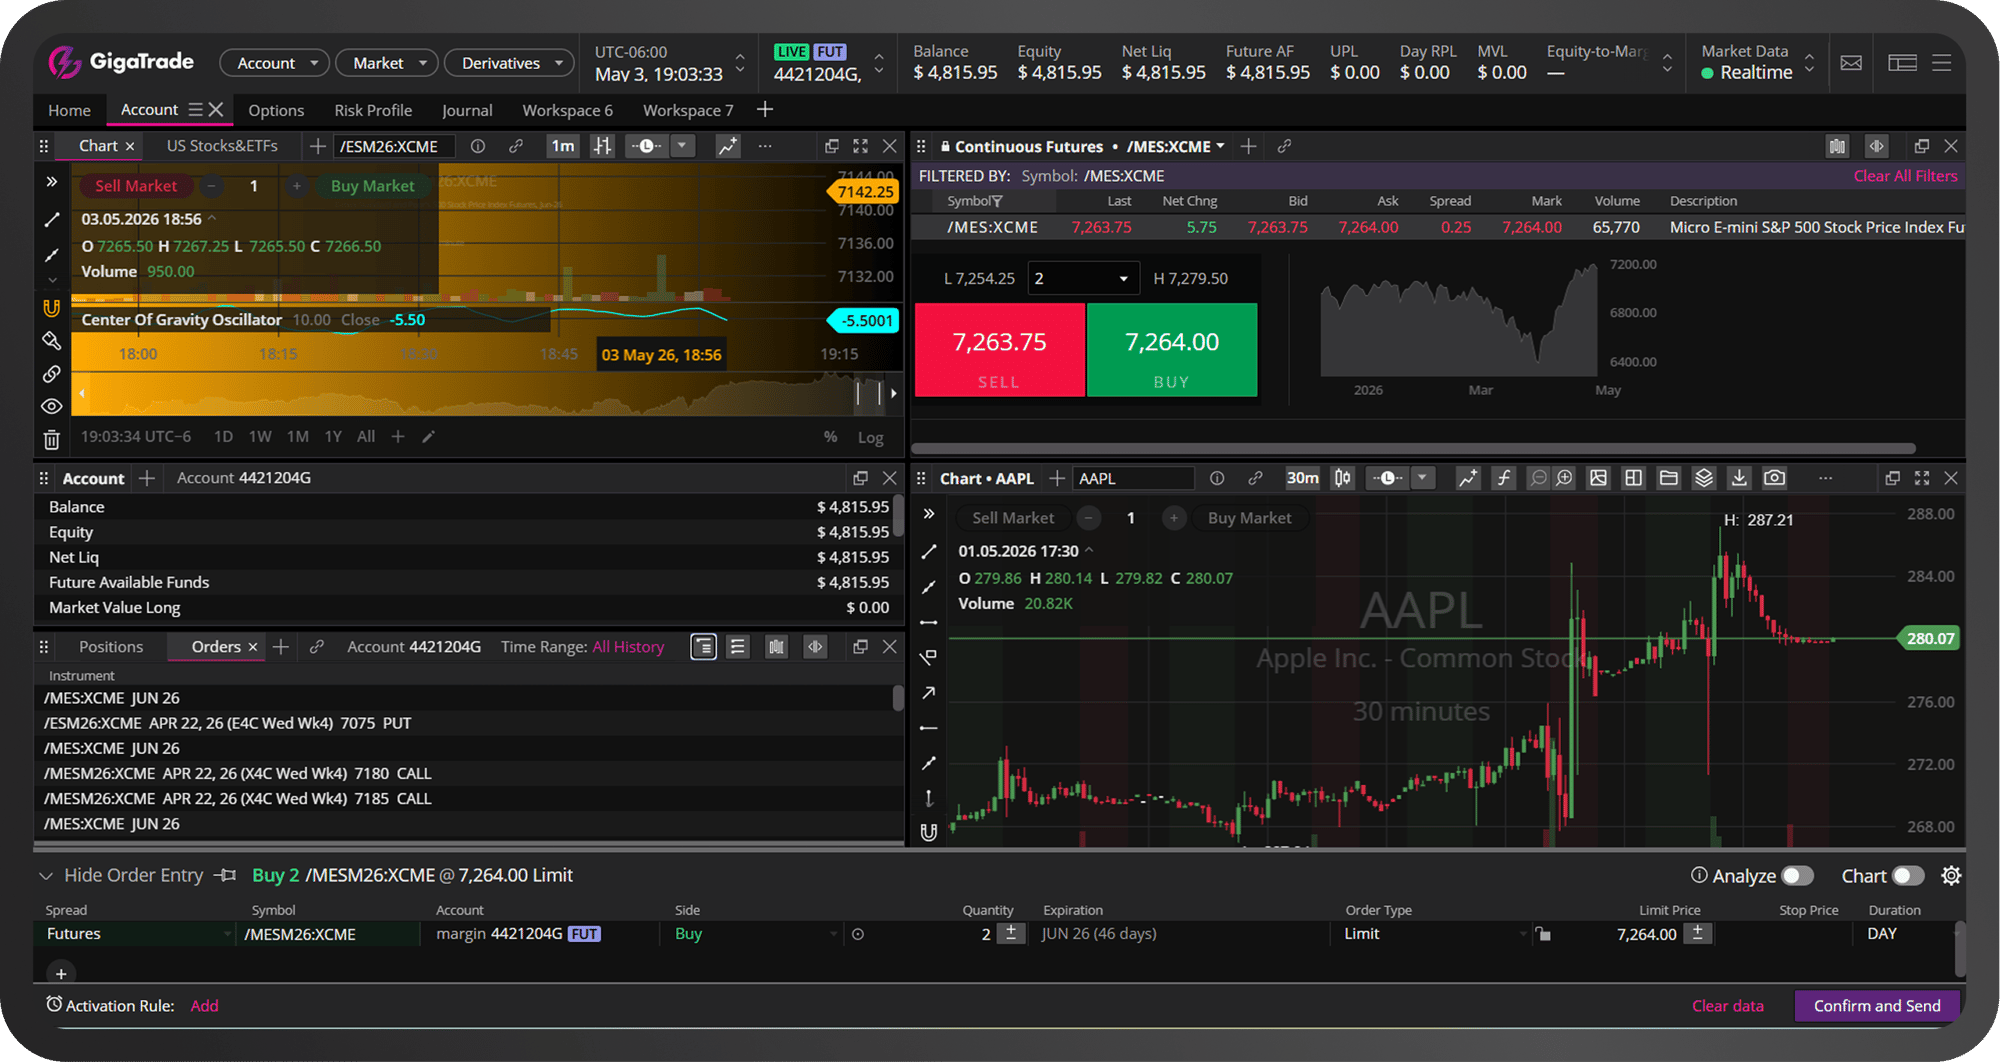The width and height of the screenshot is (2000, 1062).
Task: Toggle Log scale on ESM26 chart
Action: (870, 438)
